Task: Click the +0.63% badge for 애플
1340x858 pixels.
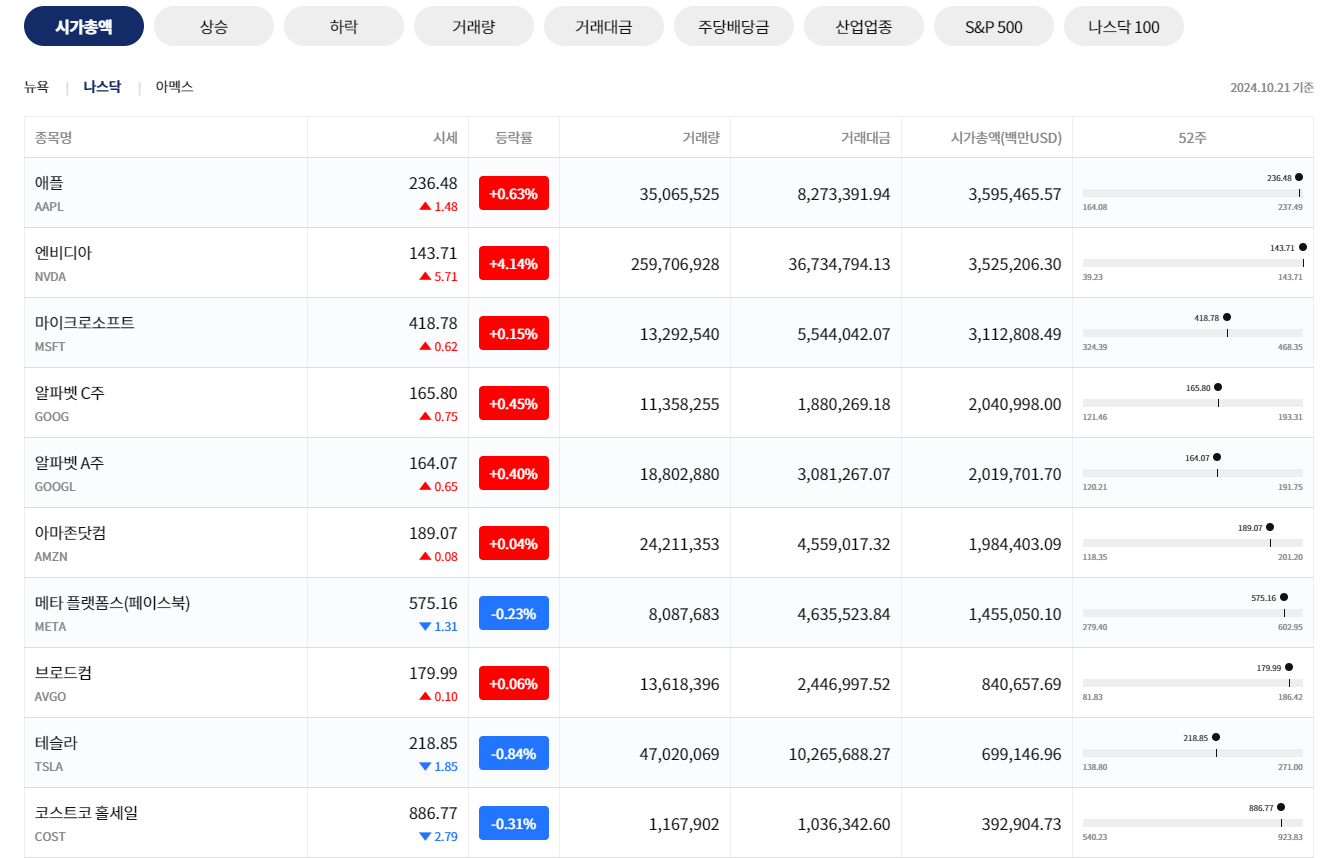Action: coord(514,193)
